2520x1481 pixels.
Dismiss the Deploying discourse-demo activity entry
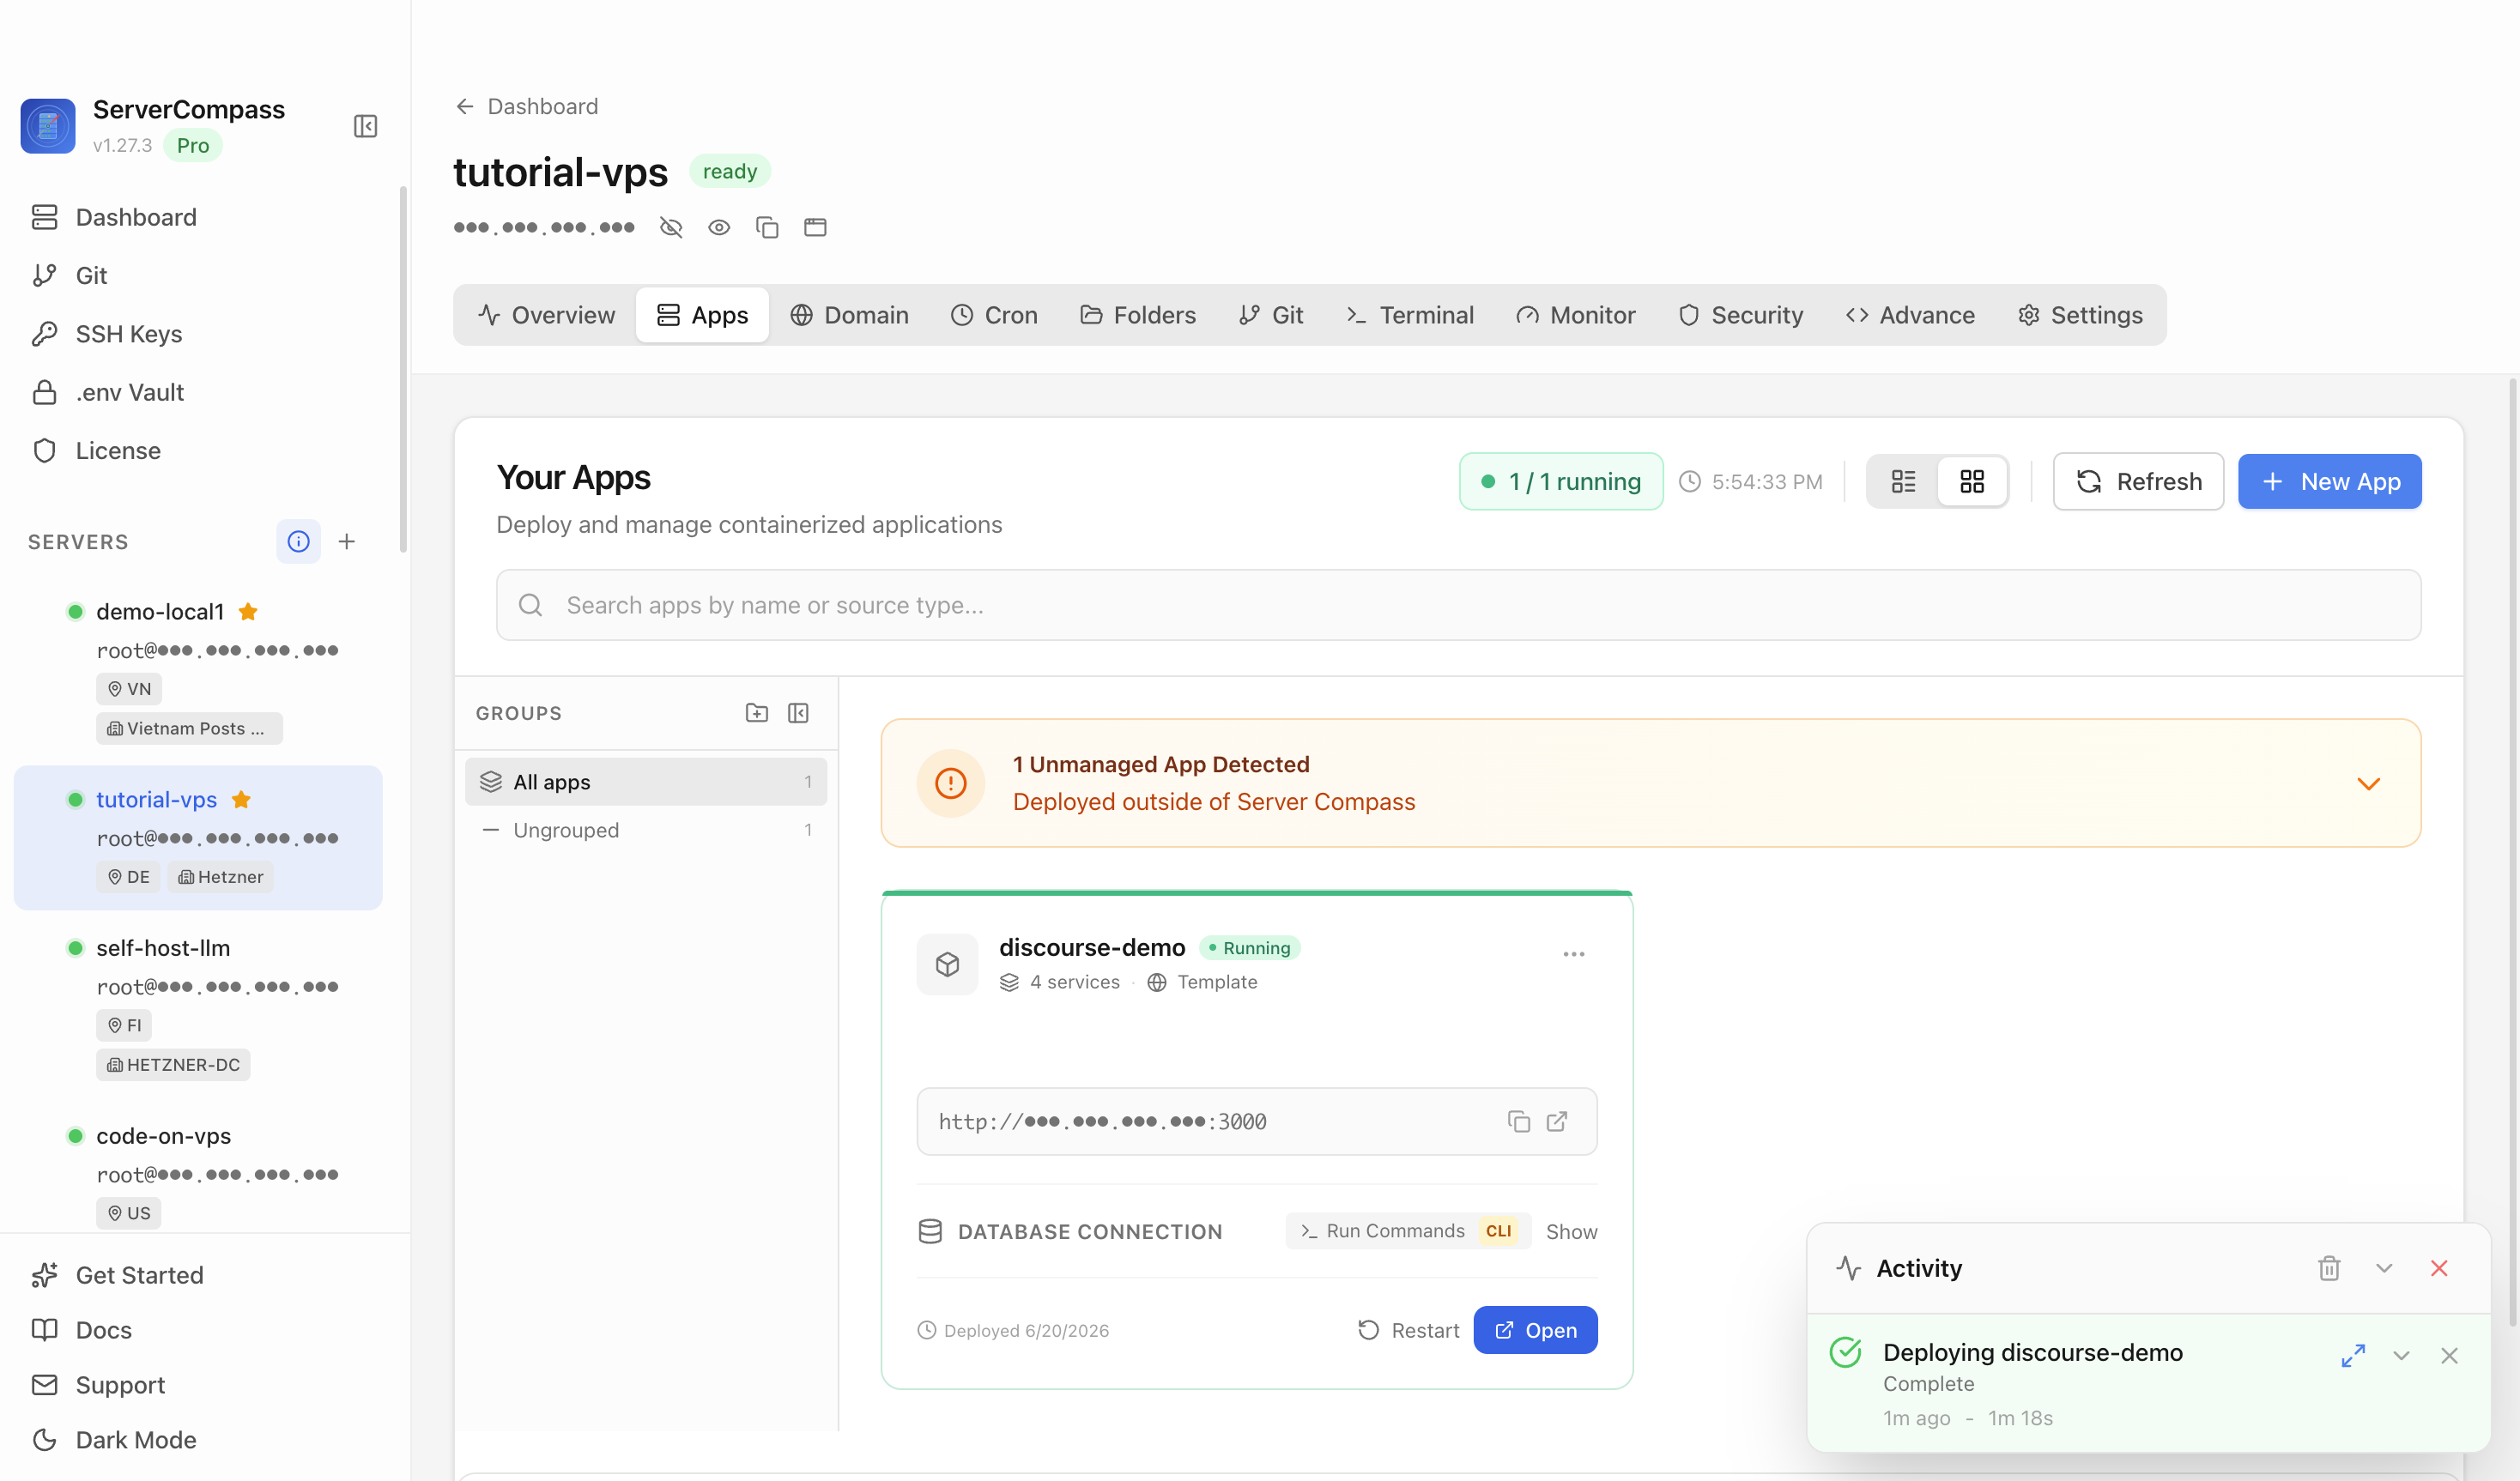point(2449,1355)
